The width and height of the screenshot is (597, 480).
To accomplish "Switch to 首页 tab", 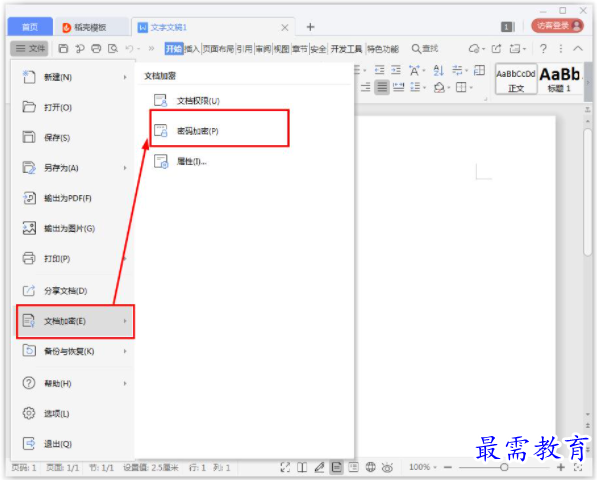I will point(30,27).
